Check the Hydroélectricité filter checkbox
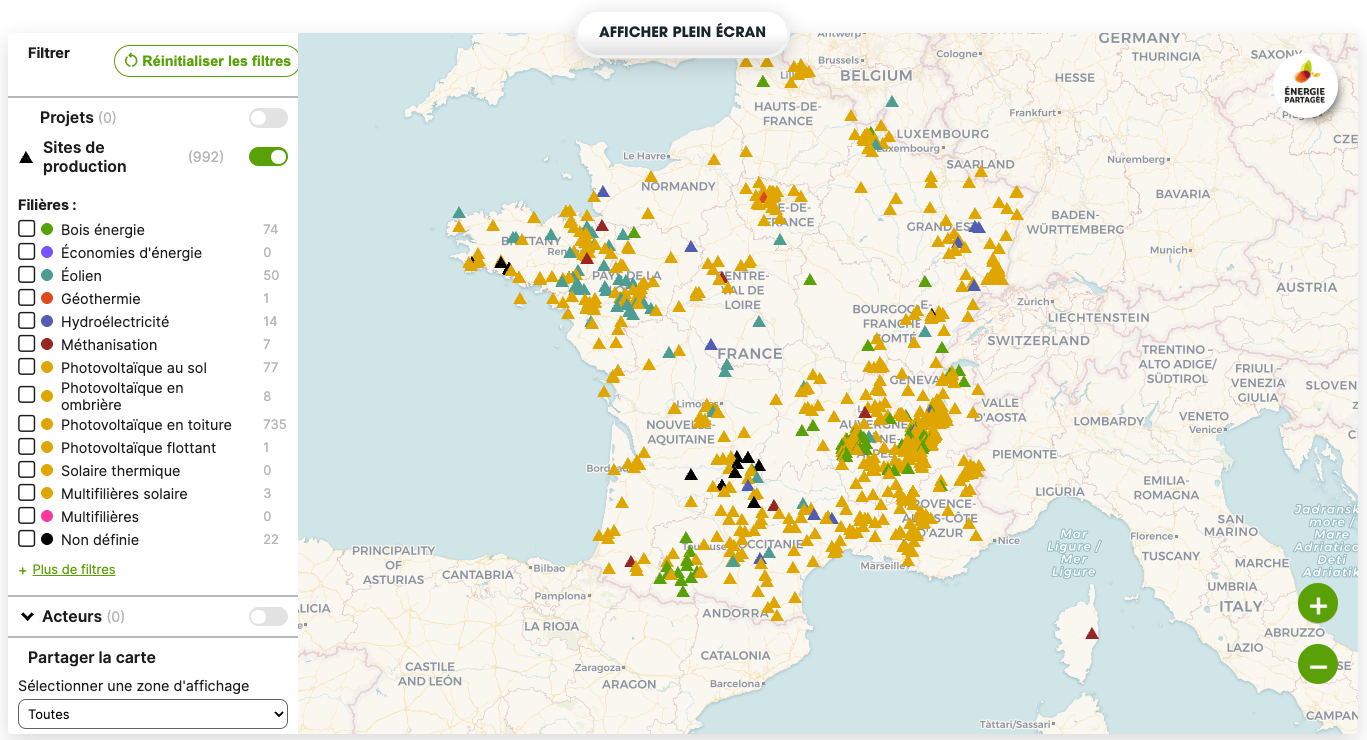Screen dimensions: 1367x740 [x=27, y=321]
